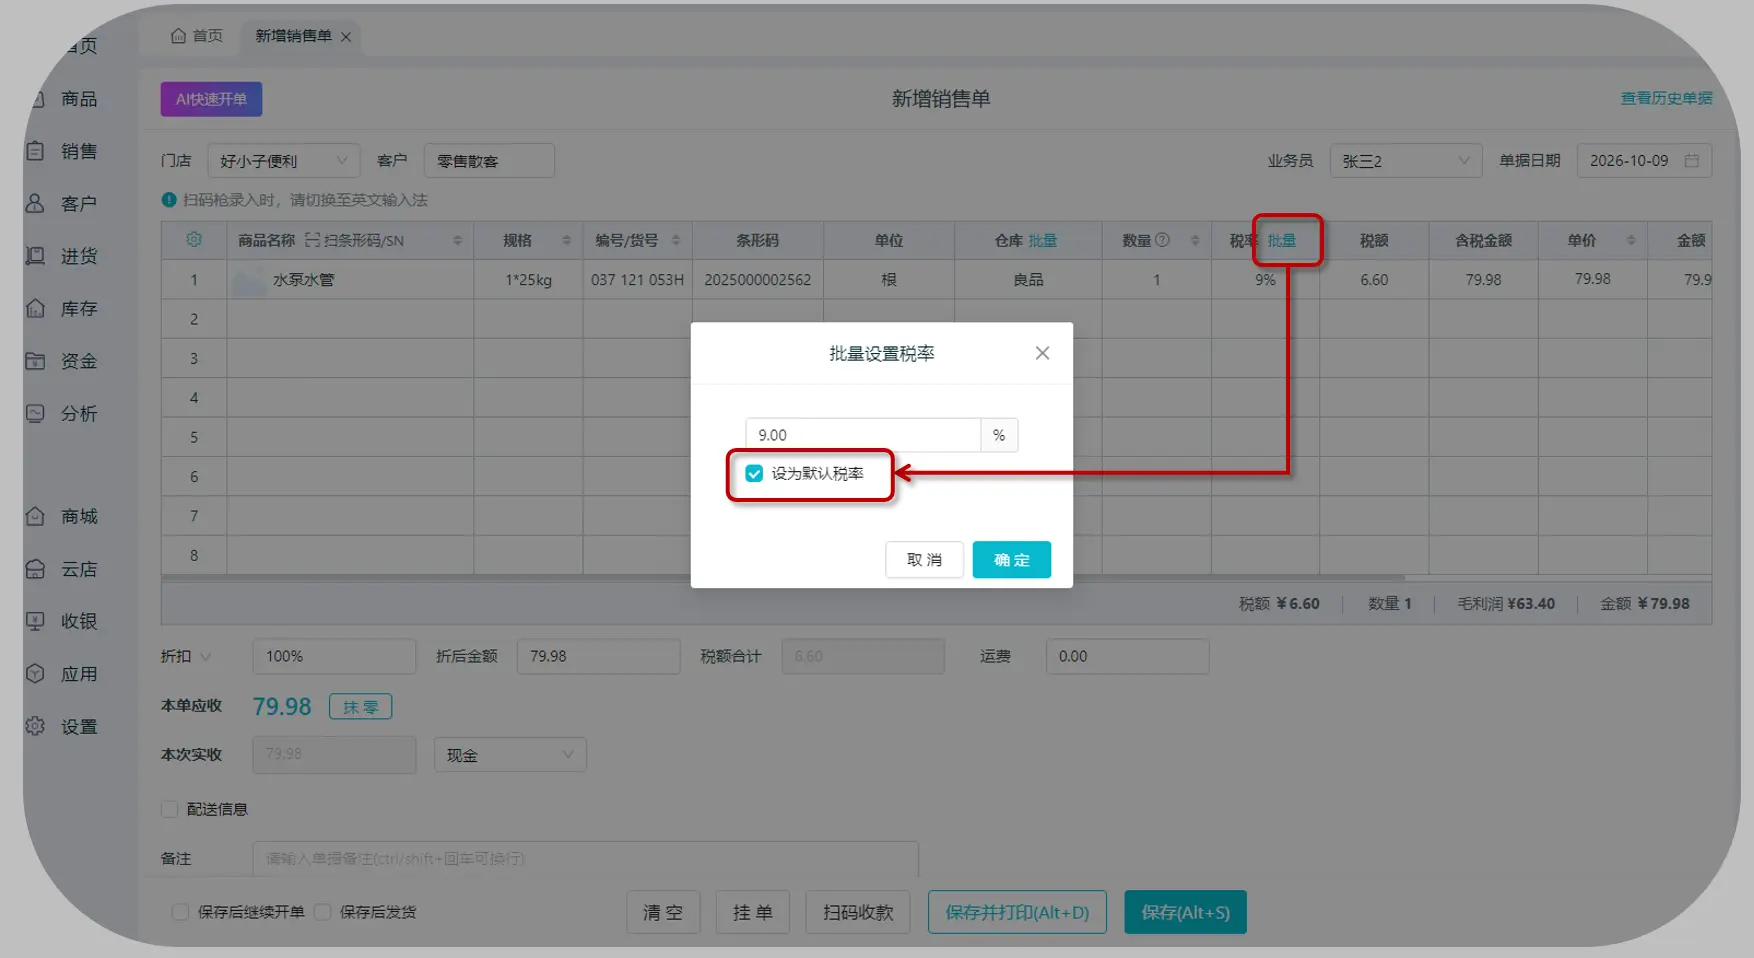Open the 现金 payment method dropdown
The height and width of the screenshot is (958, 1754).
510,755
